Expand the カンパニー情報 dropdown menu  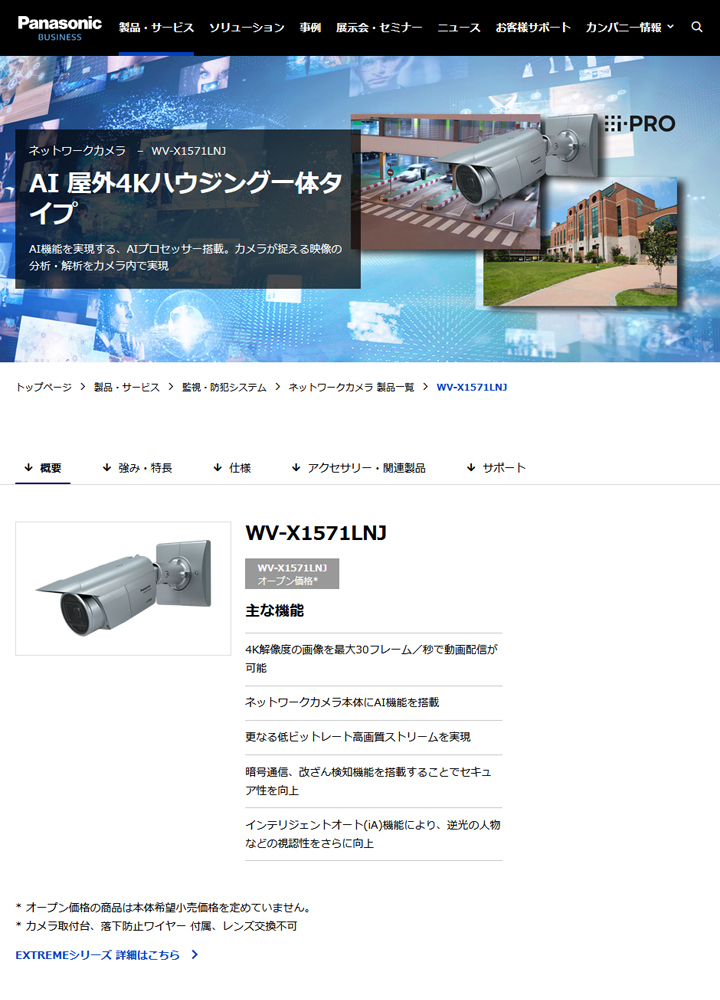629,27
